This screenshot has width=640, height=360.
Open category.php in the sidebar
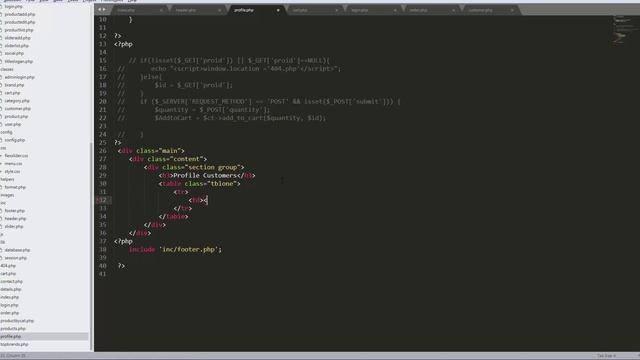point(17,101)
